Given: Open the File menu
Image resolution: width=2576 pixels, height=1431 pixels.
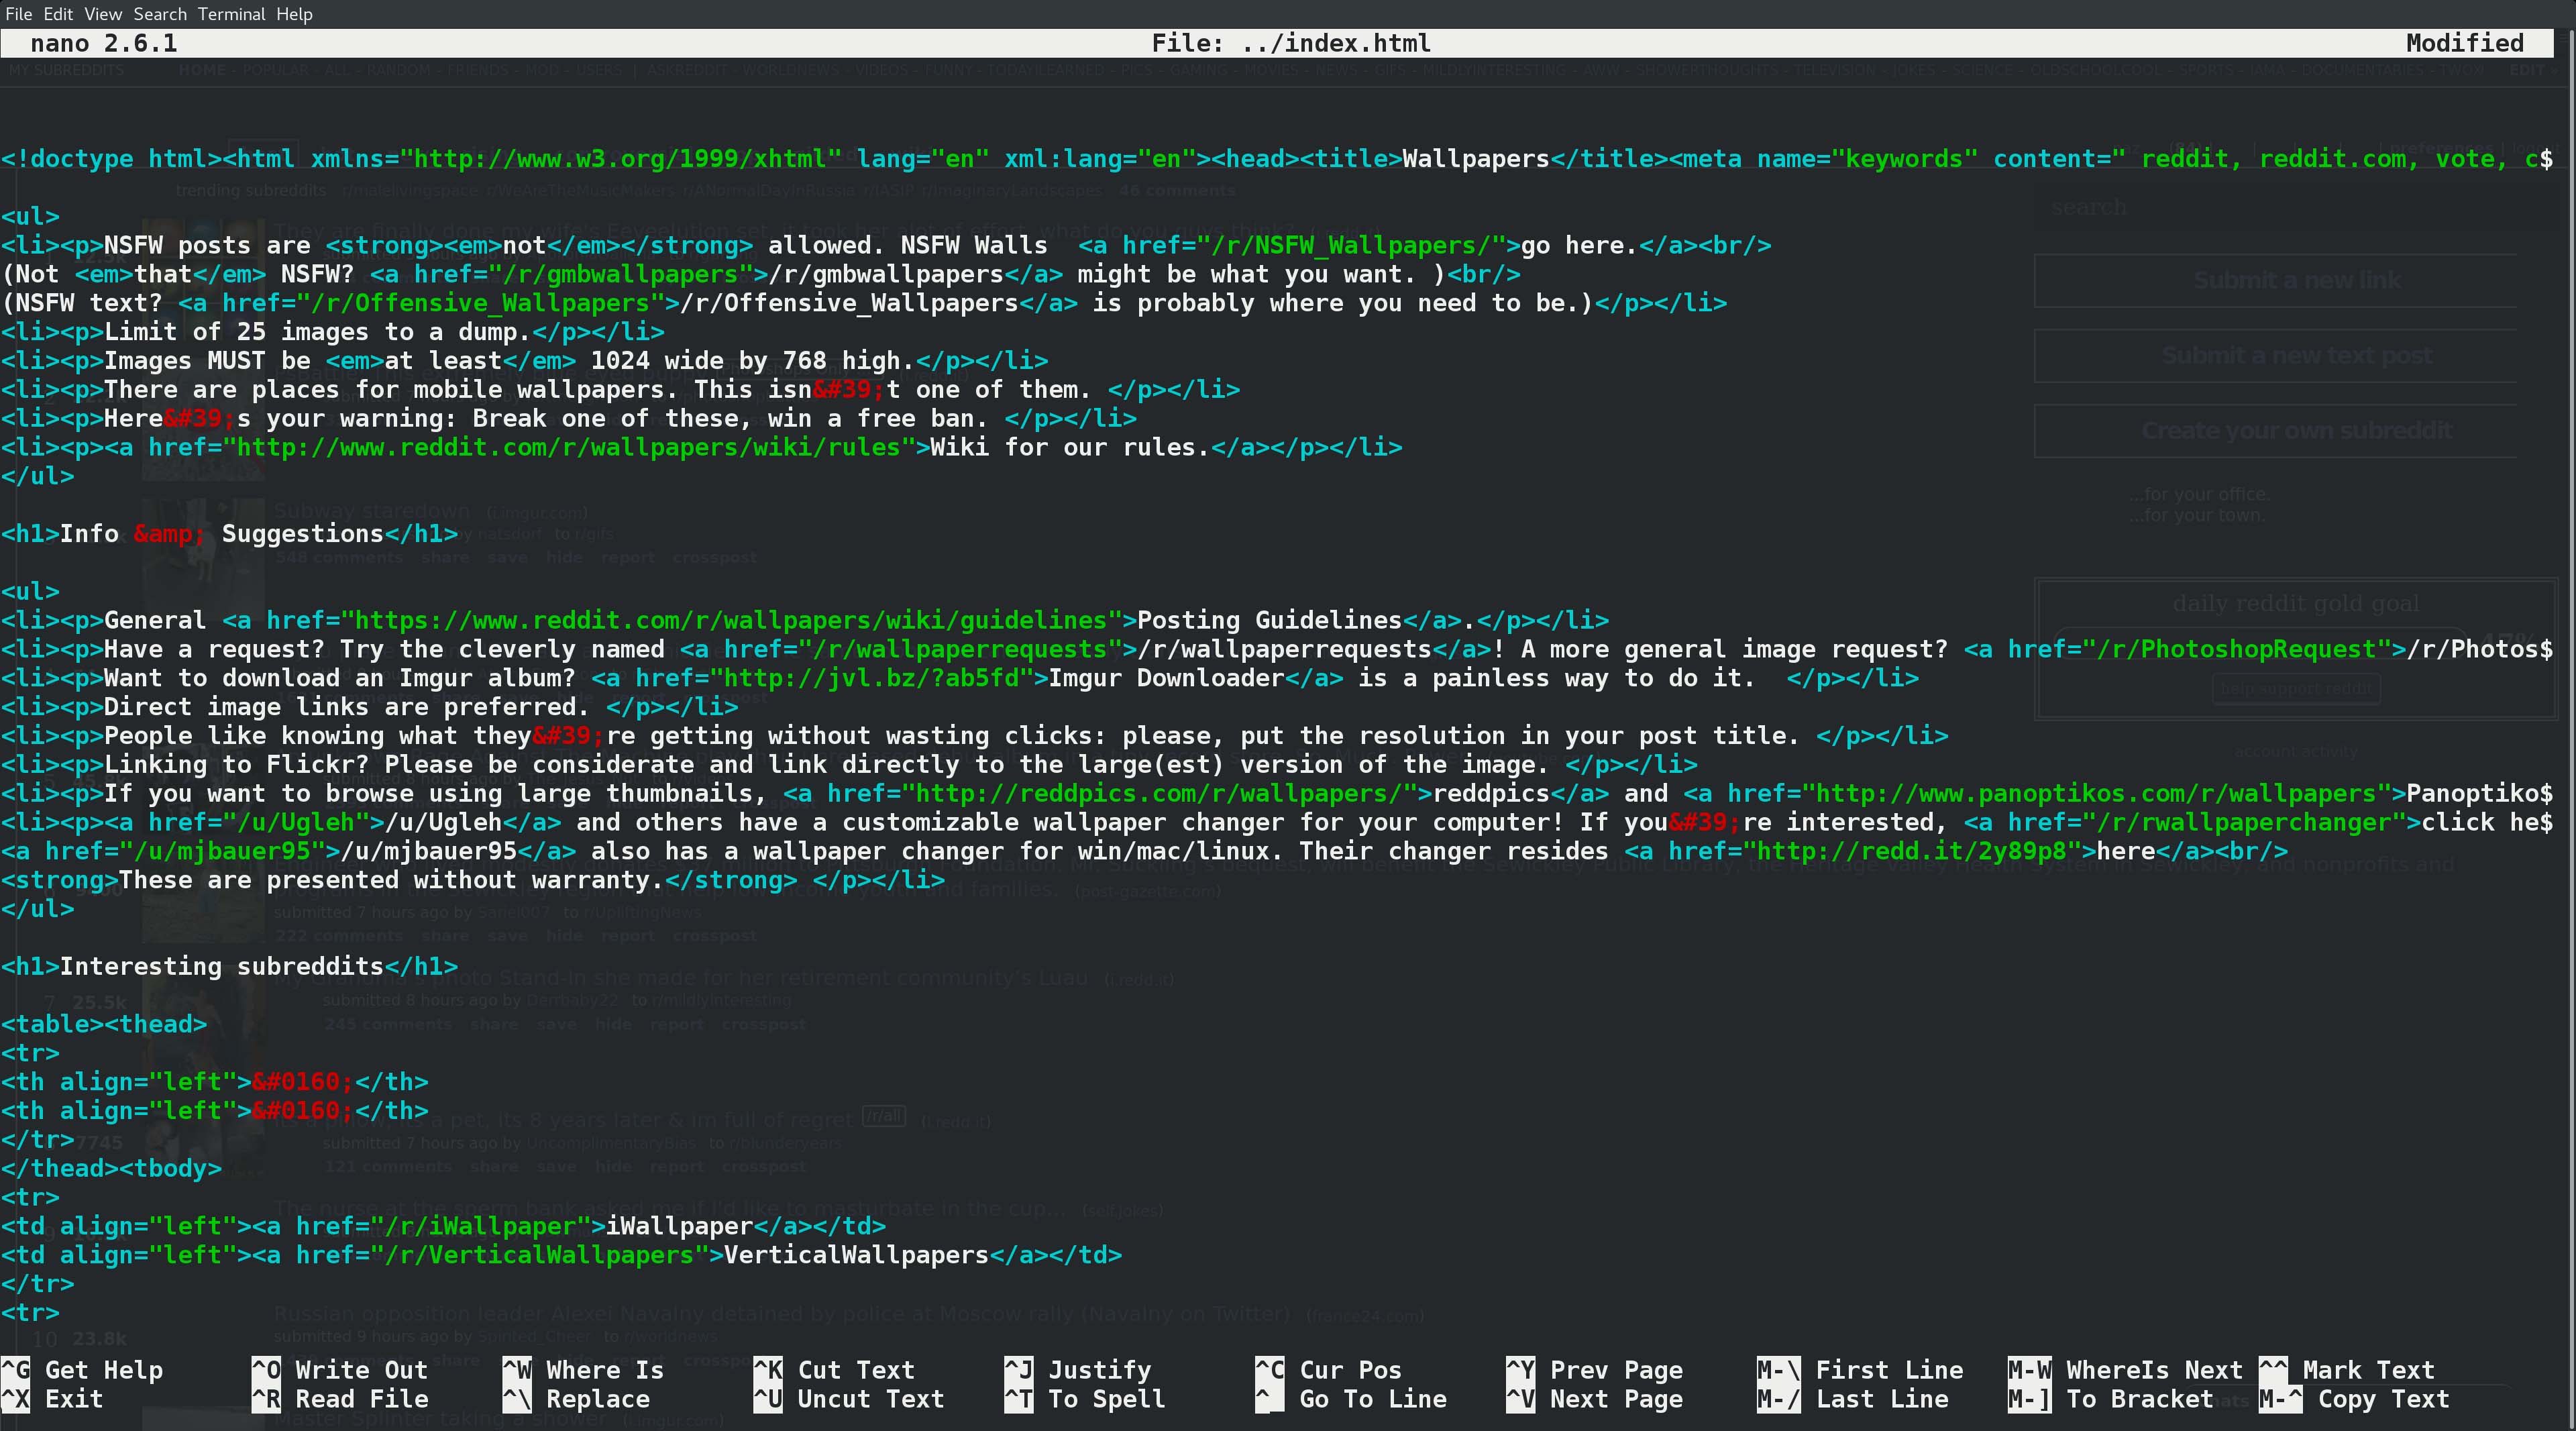Looking at the screenshot, I should pyautogui.click(x=18, y=14).
